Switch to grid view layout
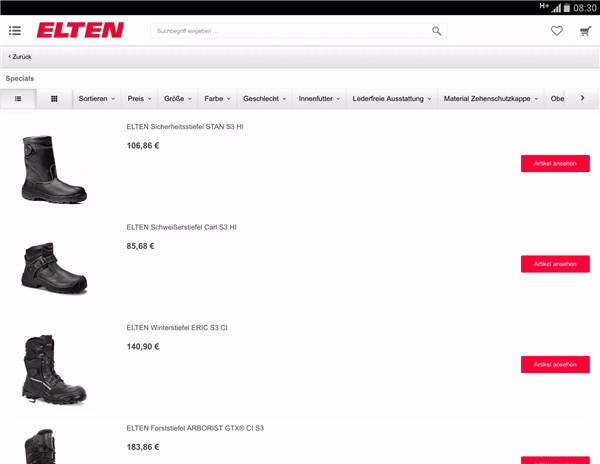The width and height of the screenshot is (600, 464). click(x=54, y=99)
